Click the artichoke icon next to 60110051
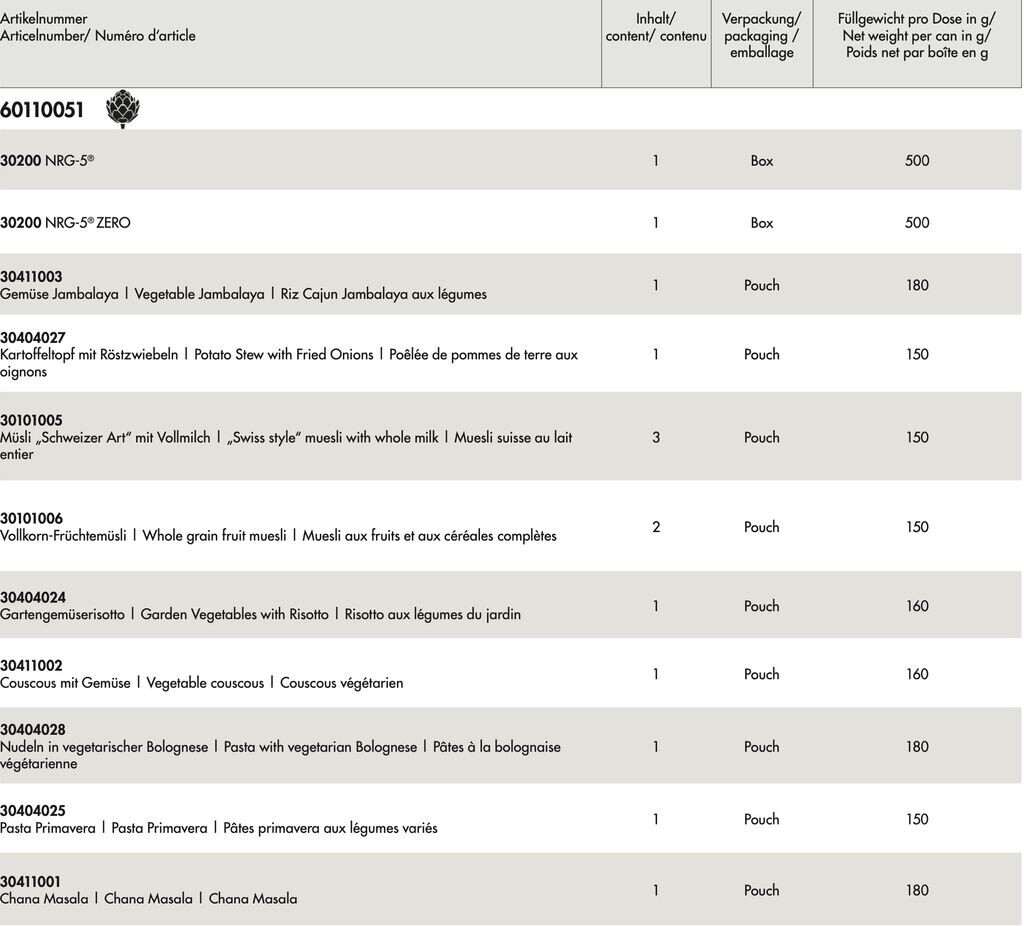 (123, 109)
